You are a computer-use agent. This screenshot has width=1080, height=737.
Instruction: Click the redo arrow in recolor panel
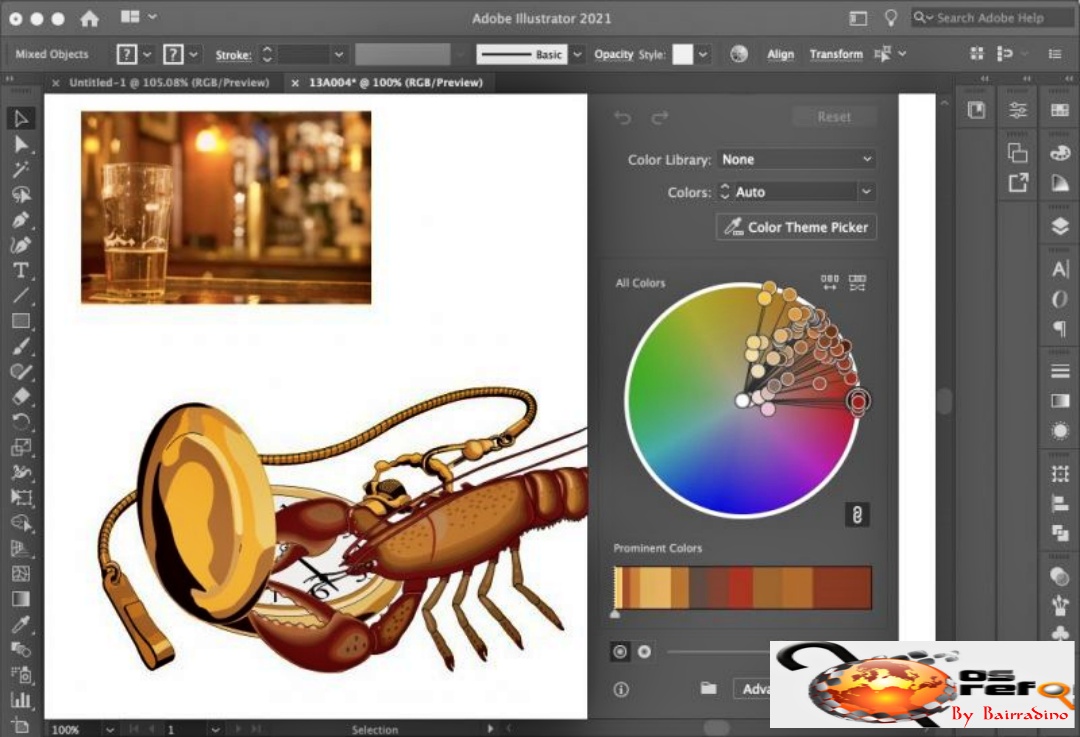point(660,118)
